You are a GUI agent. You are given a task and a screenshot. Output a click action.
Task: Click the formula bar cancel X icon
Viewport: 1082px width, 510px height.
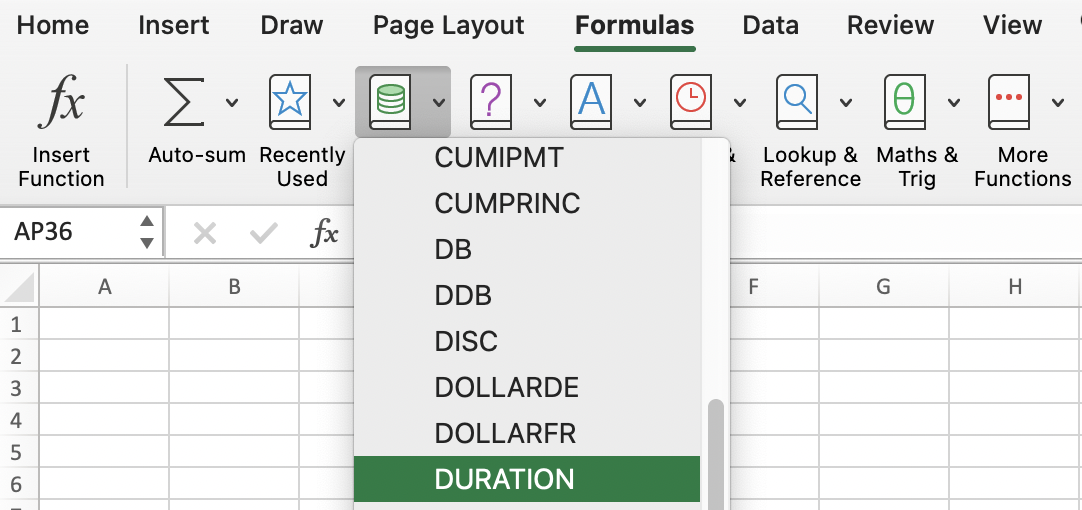pyautogui.click(x=205, y=234)
